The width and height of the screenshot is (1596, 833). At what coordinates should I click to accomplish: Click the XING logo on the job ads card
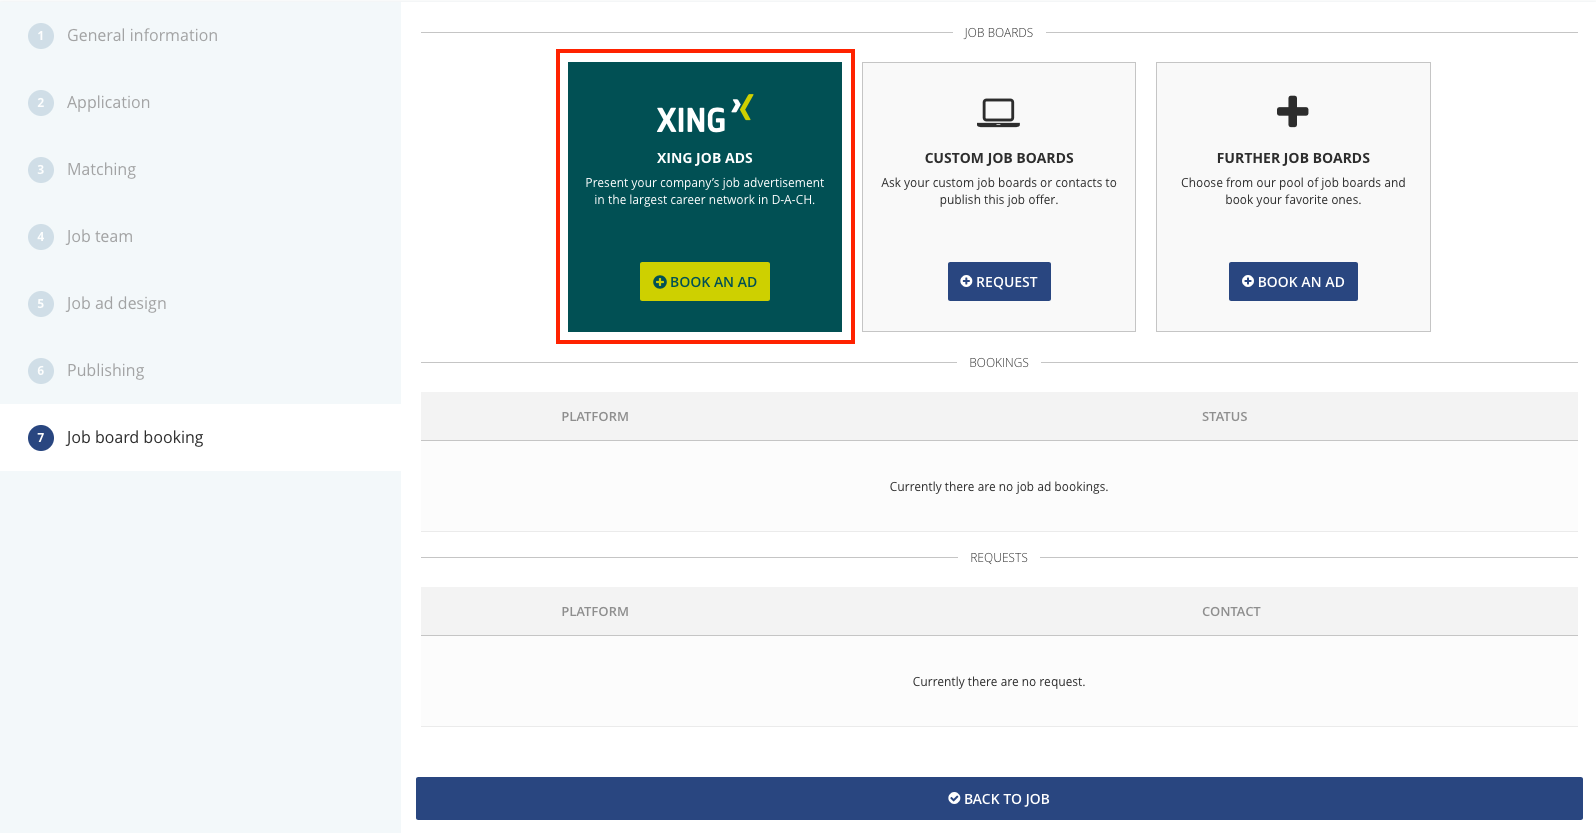pyautogui.click(x=705, y=115)
